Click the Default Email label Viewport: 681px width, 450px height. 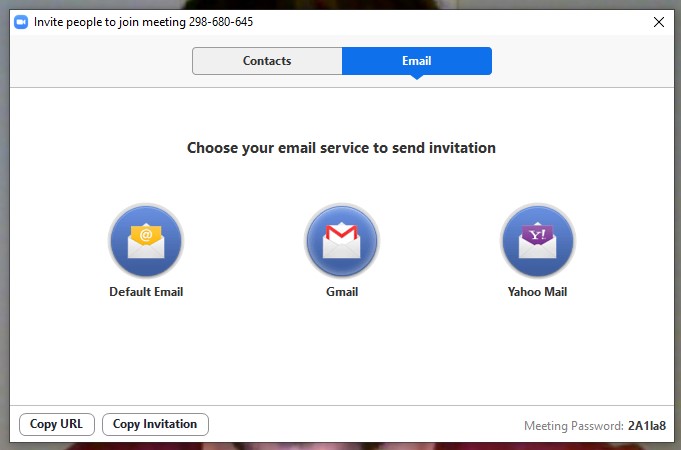(x=146, y=291)
